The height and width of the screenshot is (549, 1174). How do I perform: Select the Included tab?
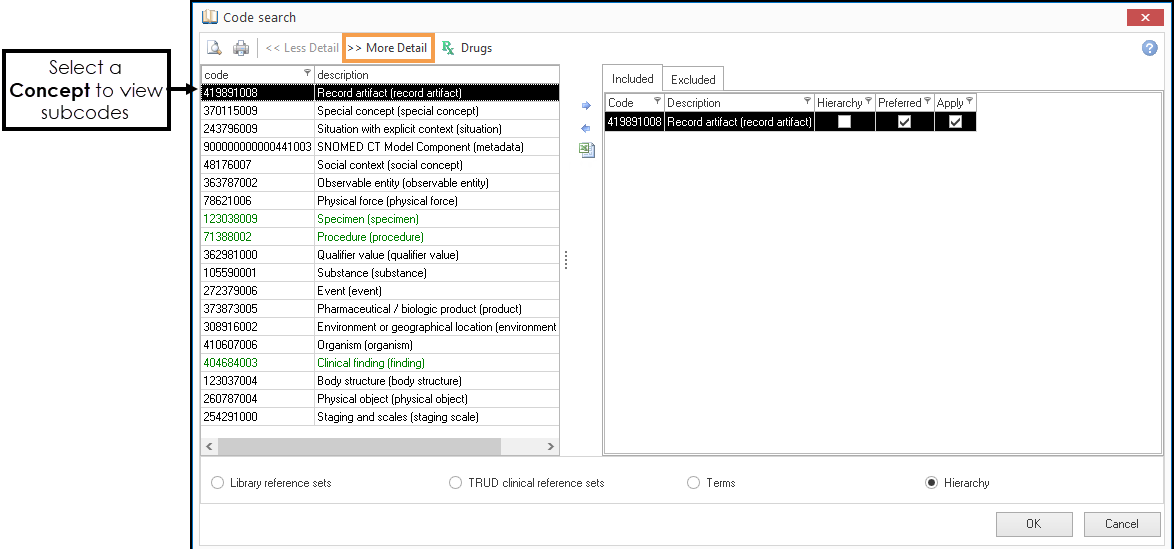pos(632,79)
